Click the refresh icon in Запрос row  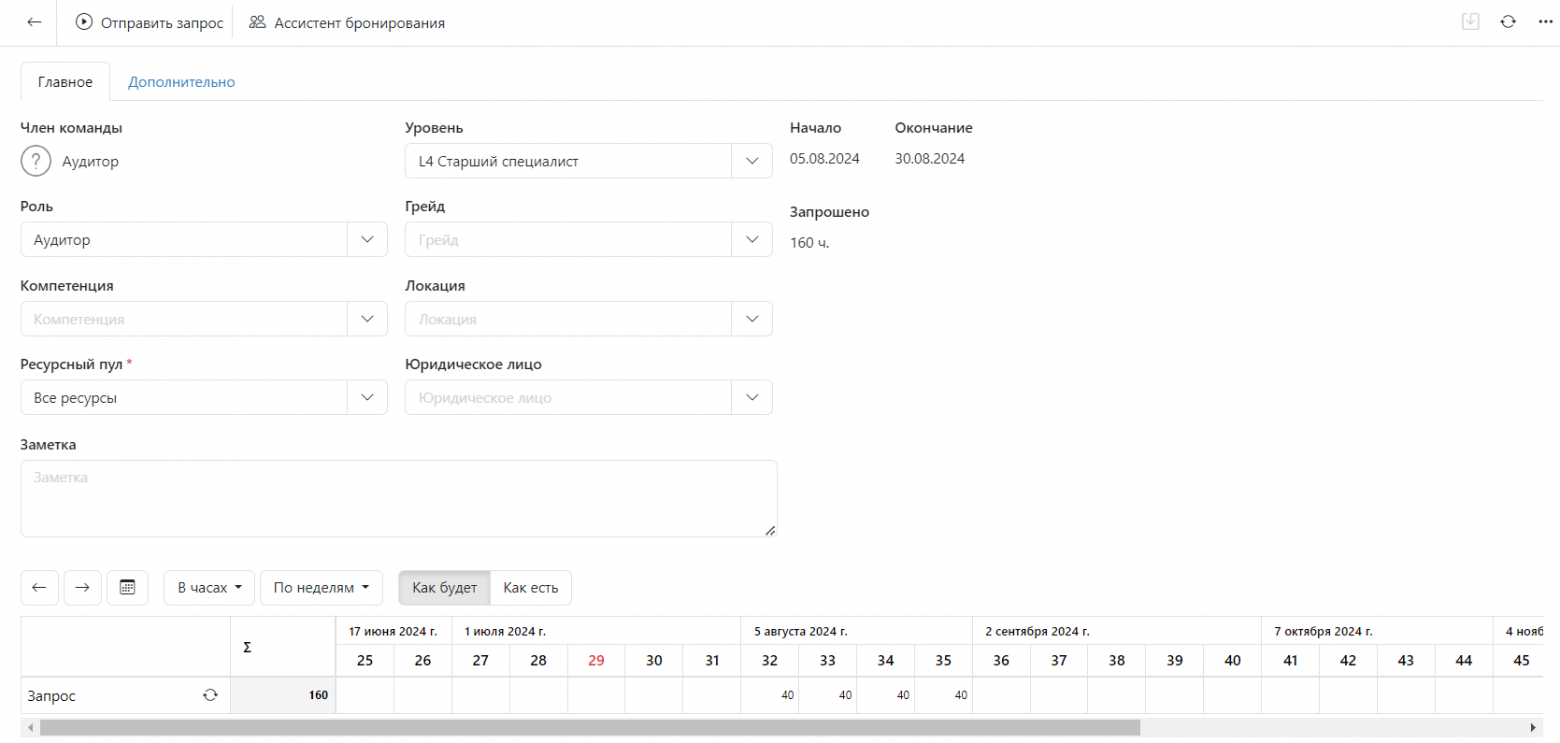pyautogui.click(x=210, y=695)
